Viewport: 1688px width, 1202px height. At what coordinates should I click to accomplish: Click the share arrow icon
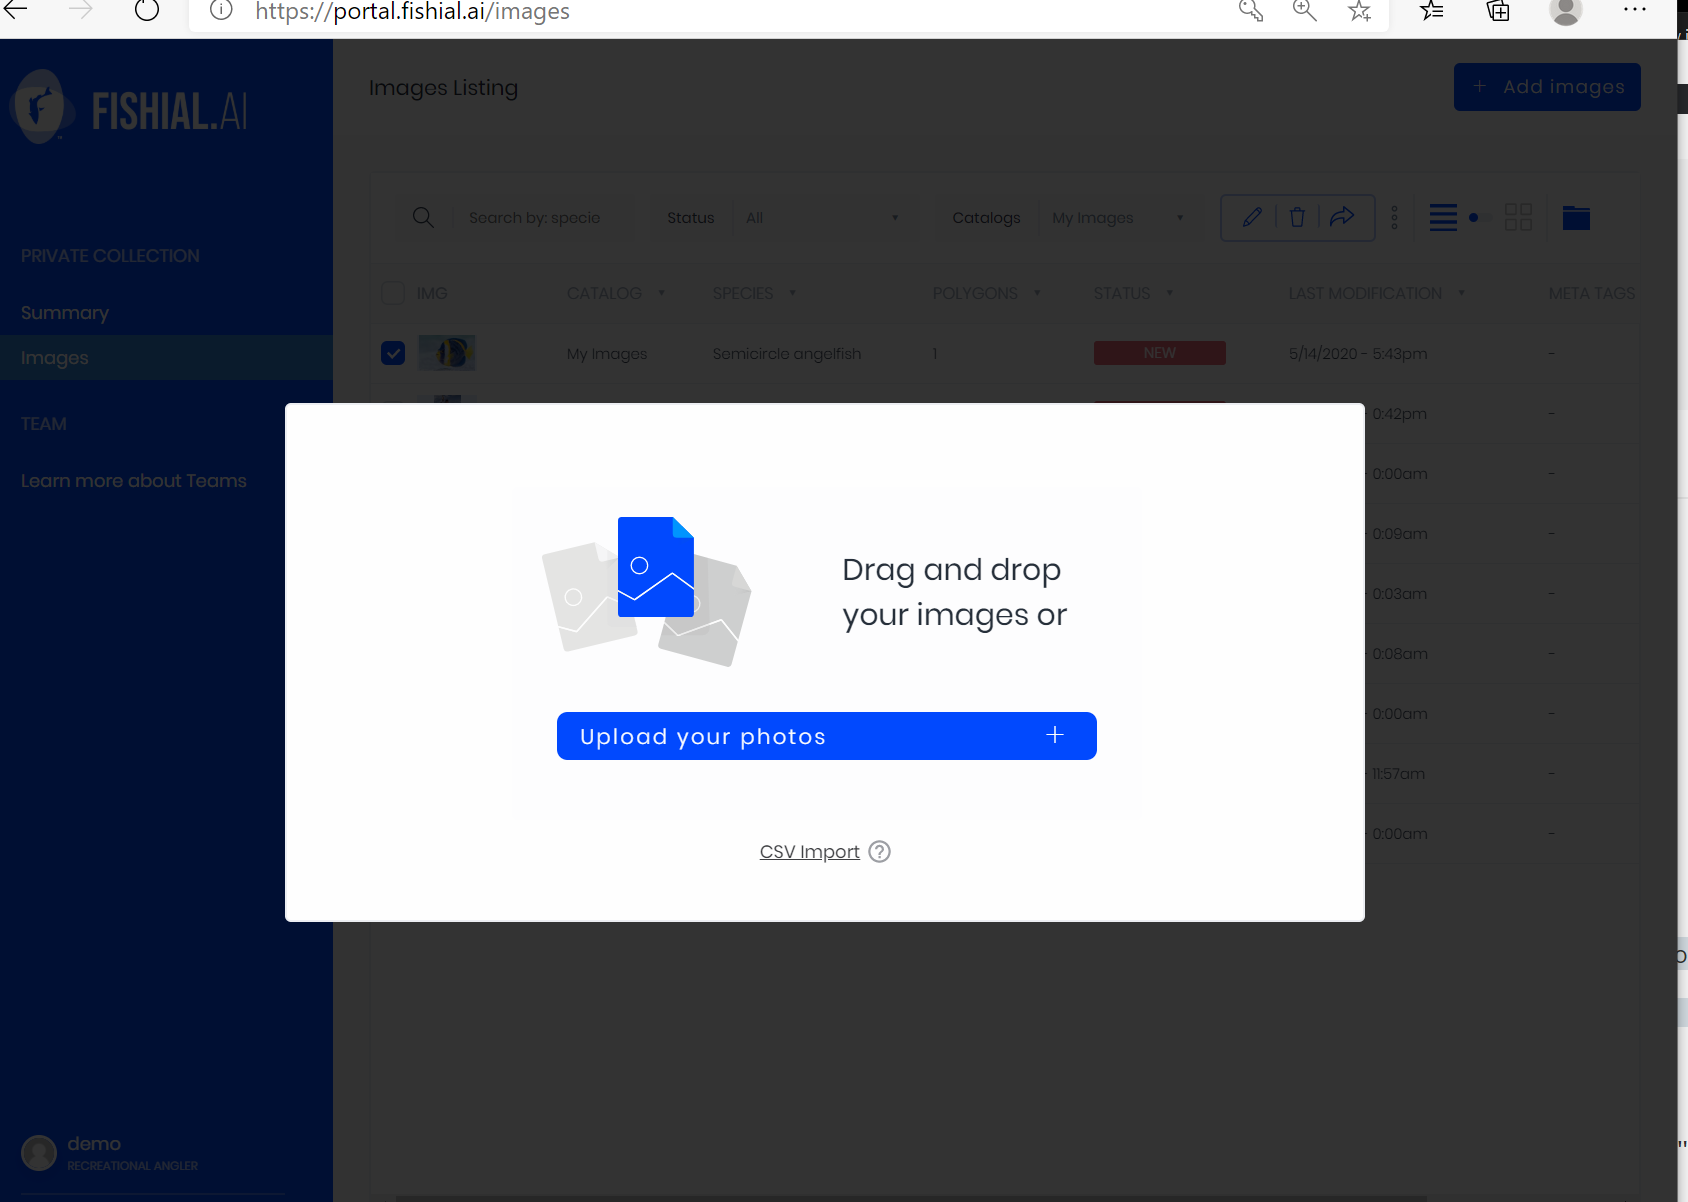pyautogui.click(x=1342, y=217)
